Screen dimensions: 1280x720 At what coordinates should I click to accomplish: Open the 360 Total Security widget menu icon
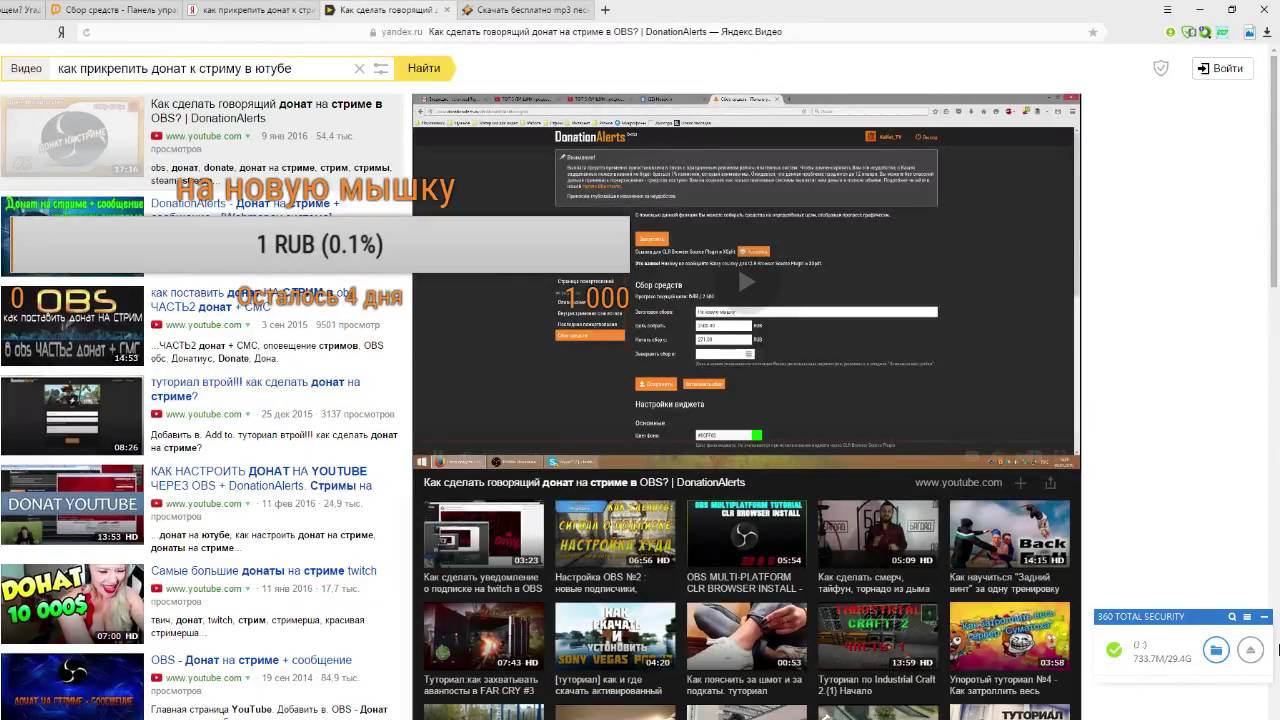(x=1247, y=617)
